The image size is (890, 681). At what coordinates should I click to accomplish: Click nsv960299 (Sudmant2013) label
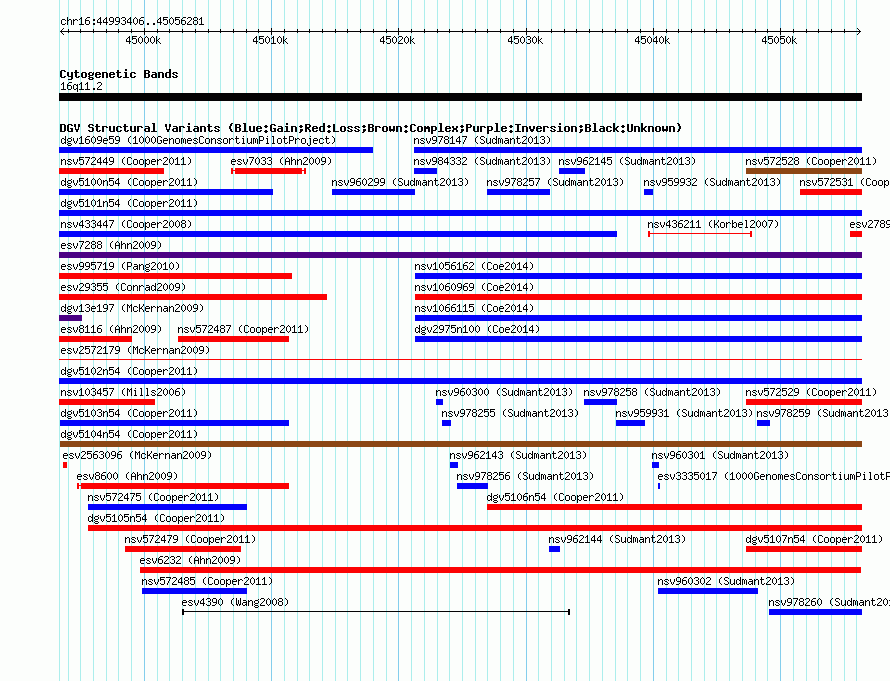click(400, 182)
